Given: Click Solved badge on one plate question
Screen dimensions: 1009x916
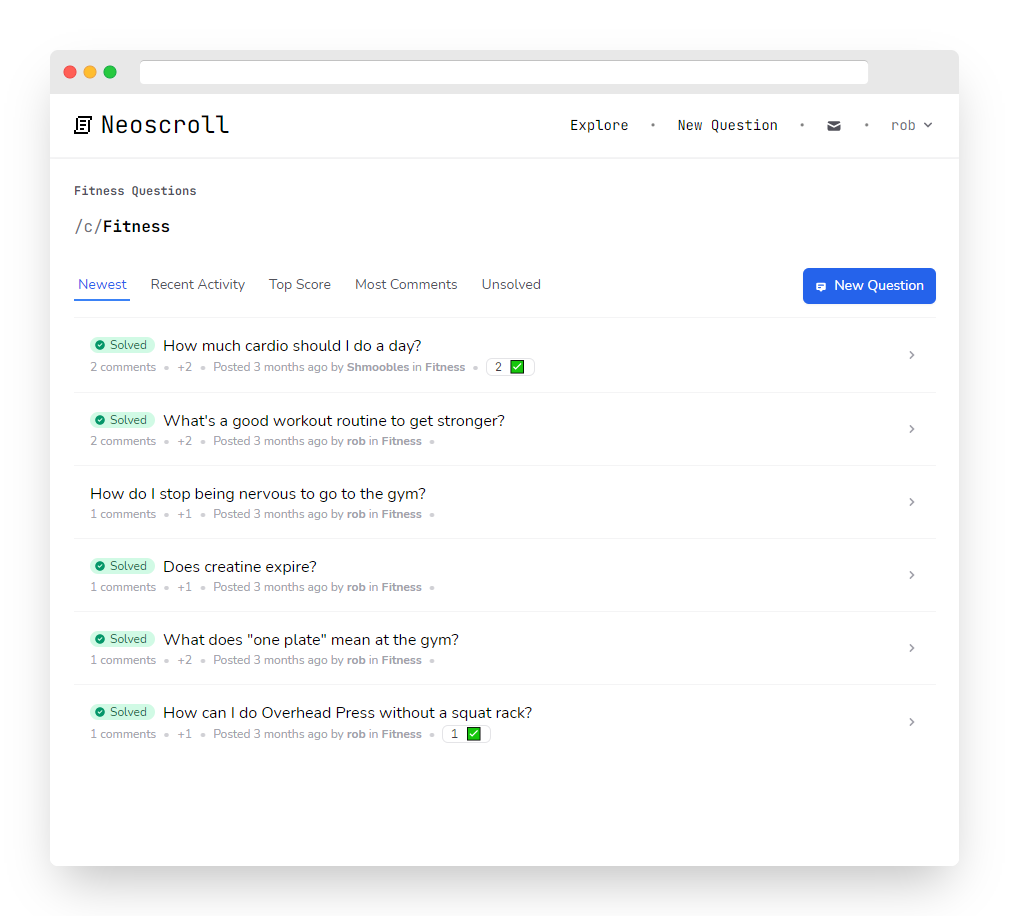Looking at the screenshot, I should pyautogui.click(x=122, y=639).
